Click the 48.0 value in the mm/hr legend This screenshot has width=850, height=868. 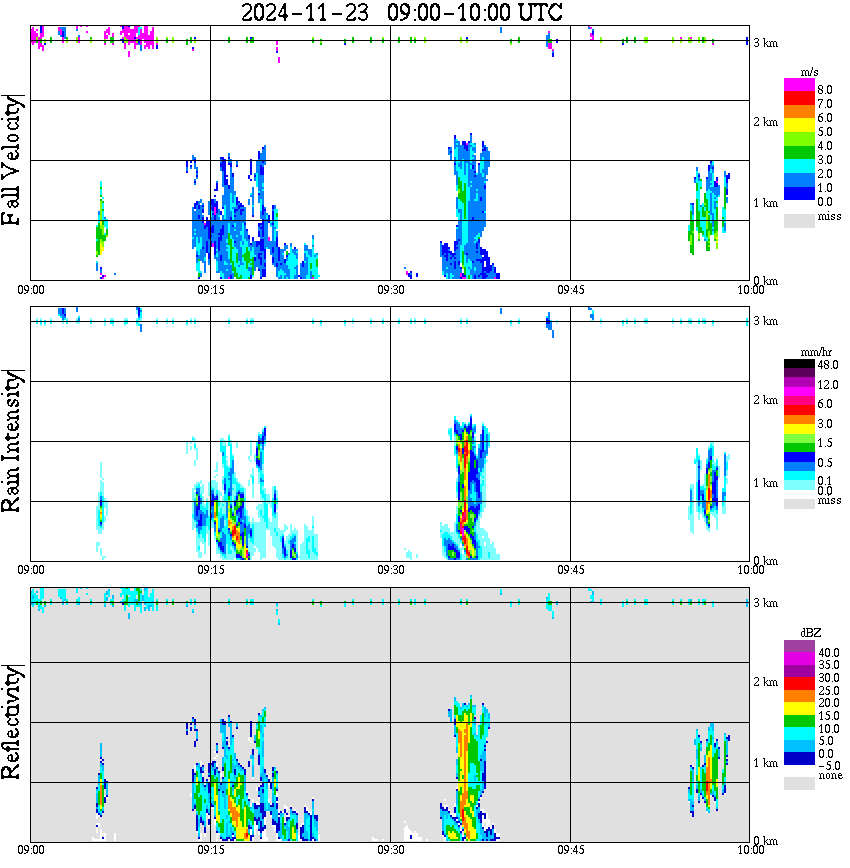tap(828, 365)
